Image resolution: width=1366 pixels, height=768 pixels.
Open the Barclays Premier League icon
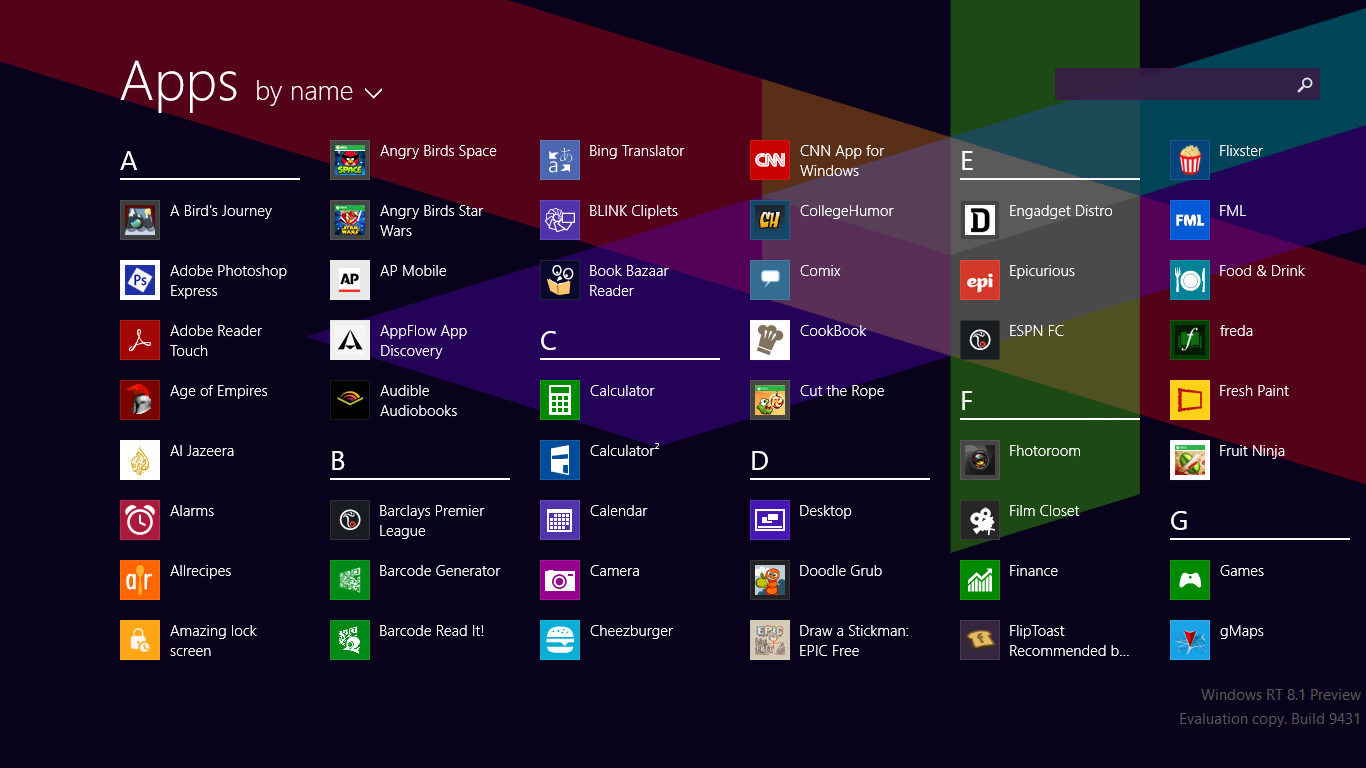[350, 520]
